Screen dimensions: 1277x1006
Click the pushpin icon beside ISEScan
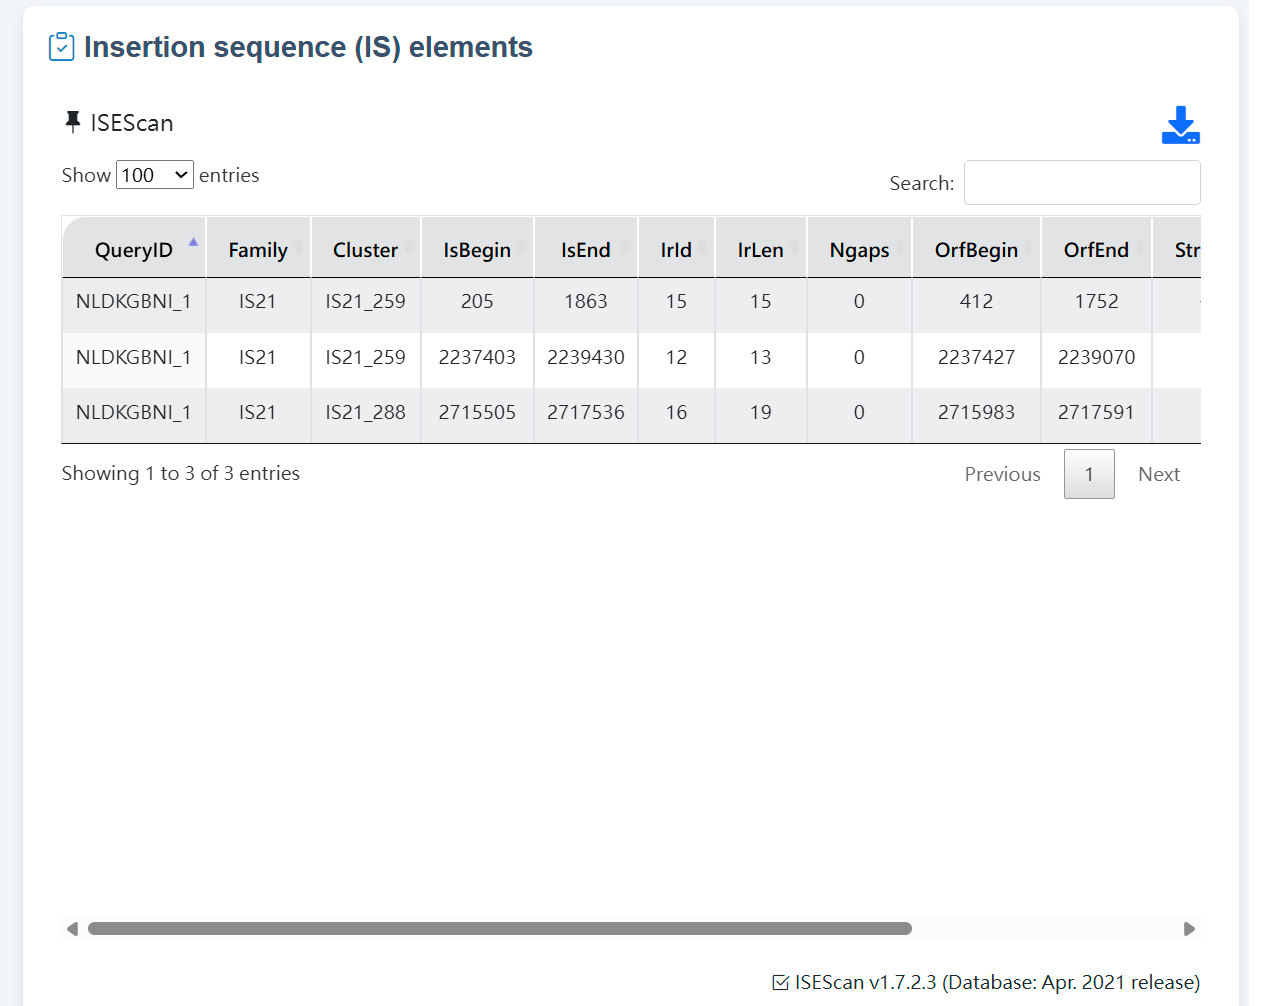click(x=72, y=122)
